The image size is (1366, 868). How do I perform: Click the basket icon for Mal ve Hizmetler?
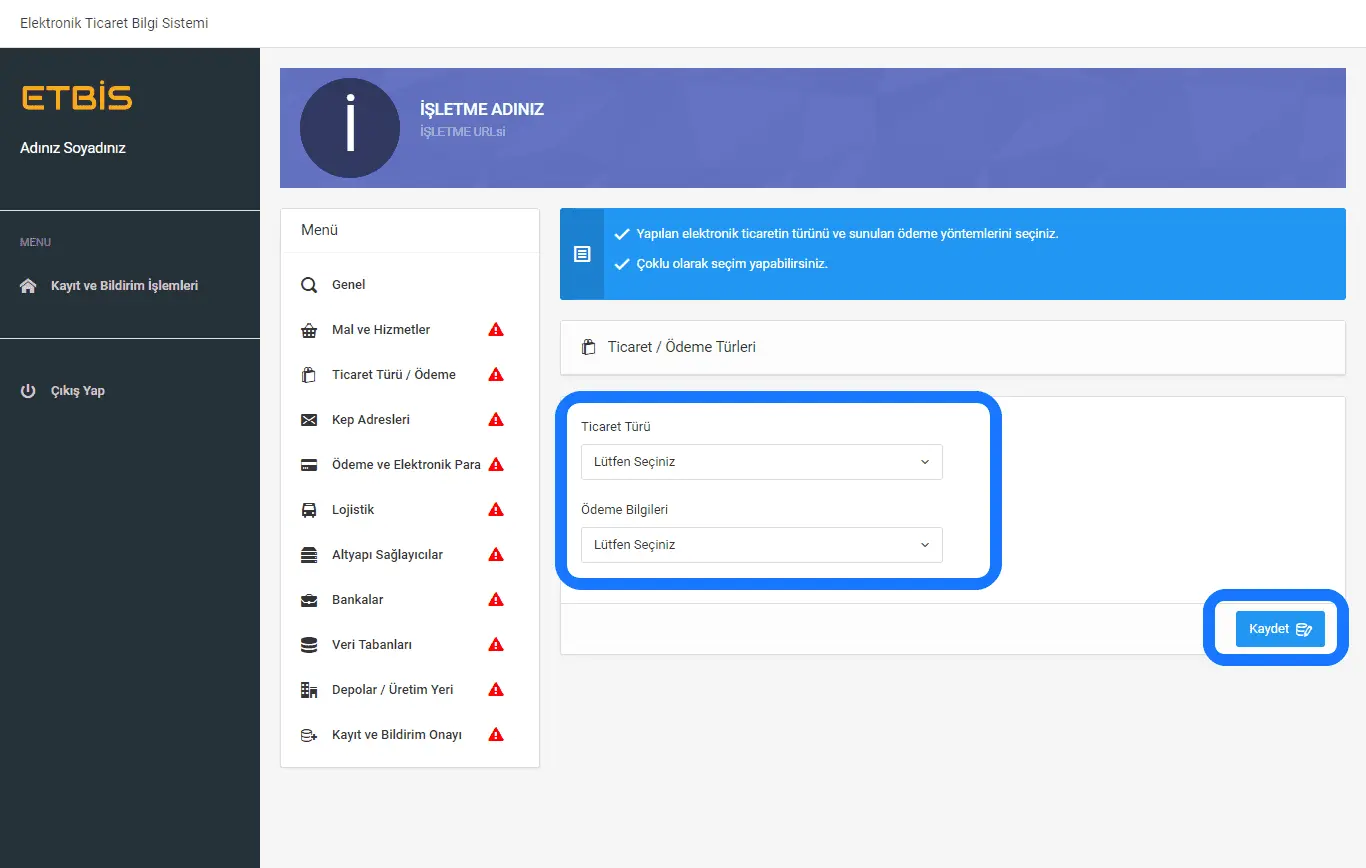[x=309, y=330]
